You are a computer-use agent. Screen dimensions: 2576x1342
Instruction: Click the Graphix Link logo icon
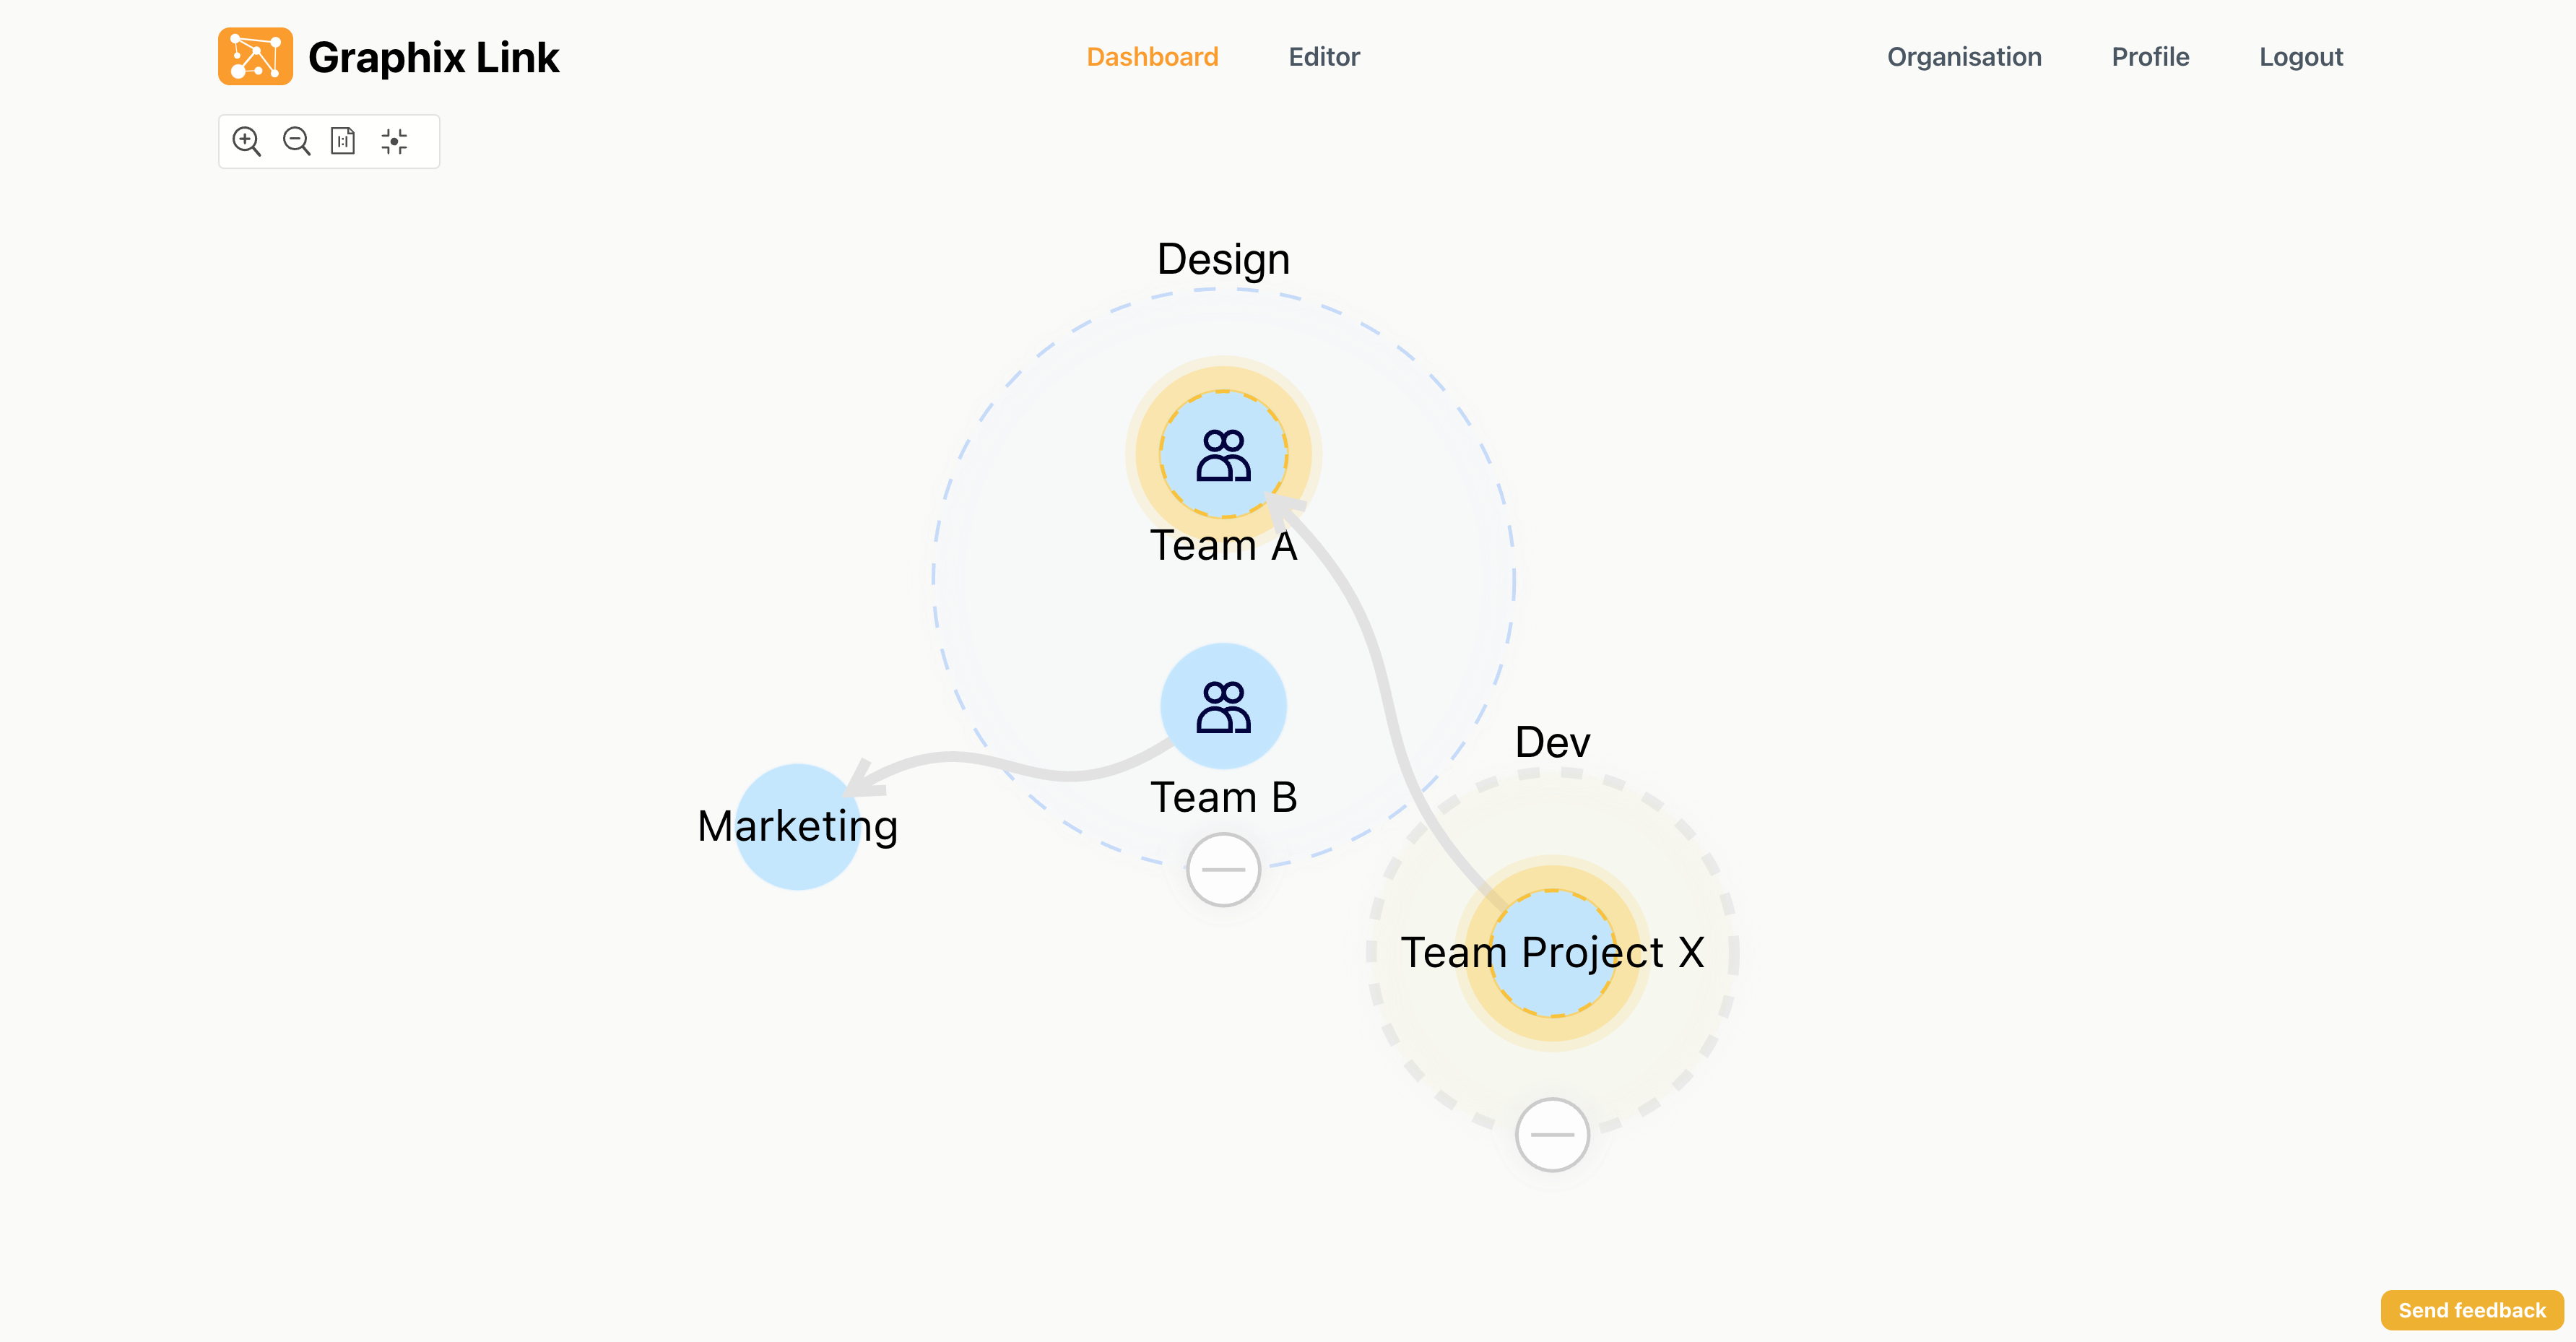click(255, 57)
